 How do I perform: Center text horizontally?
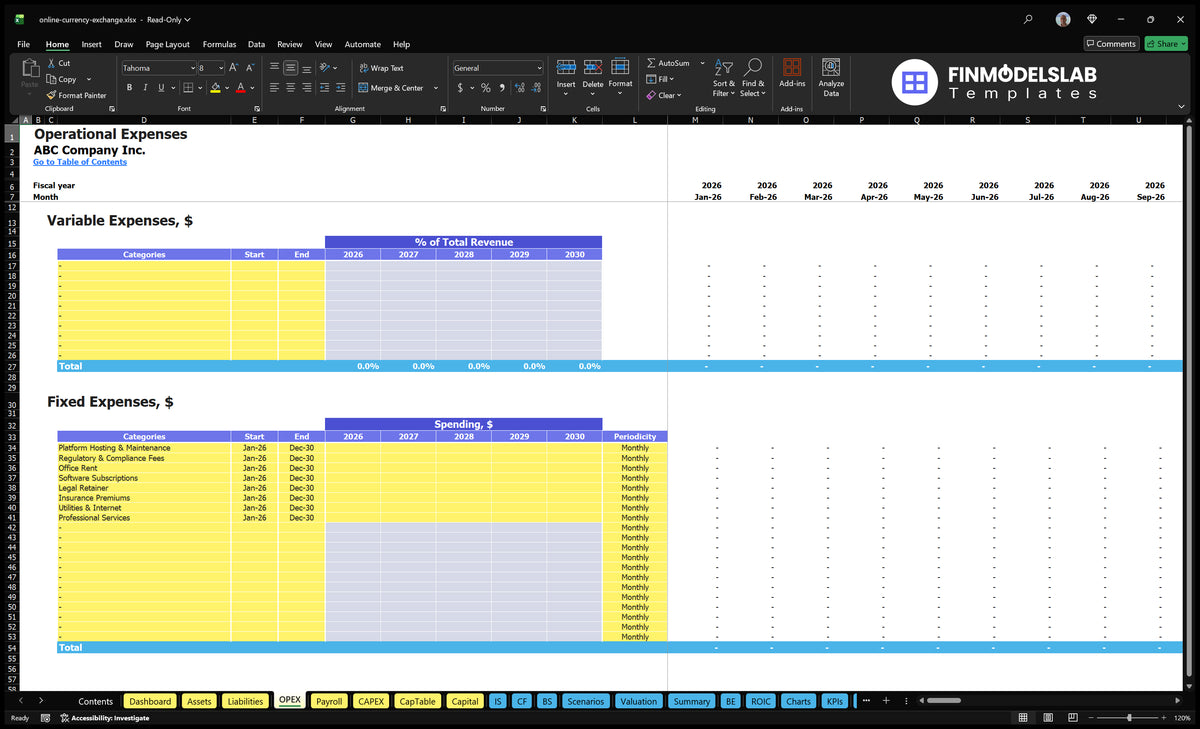(290, 88)
